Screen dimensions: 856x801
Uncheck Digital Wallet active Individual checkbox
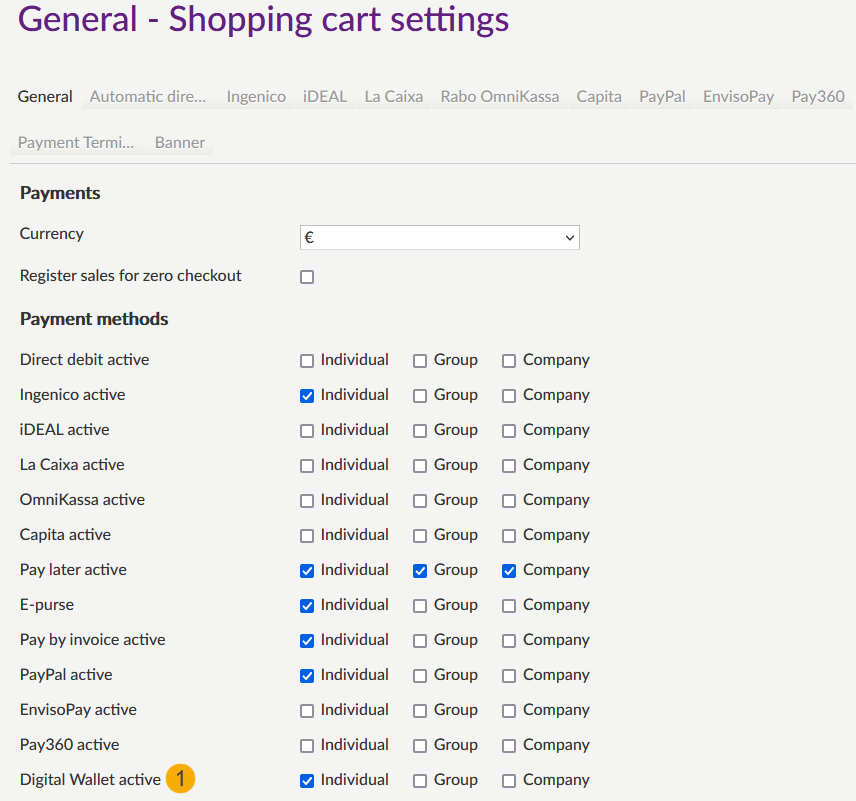[x=307, y=781]
